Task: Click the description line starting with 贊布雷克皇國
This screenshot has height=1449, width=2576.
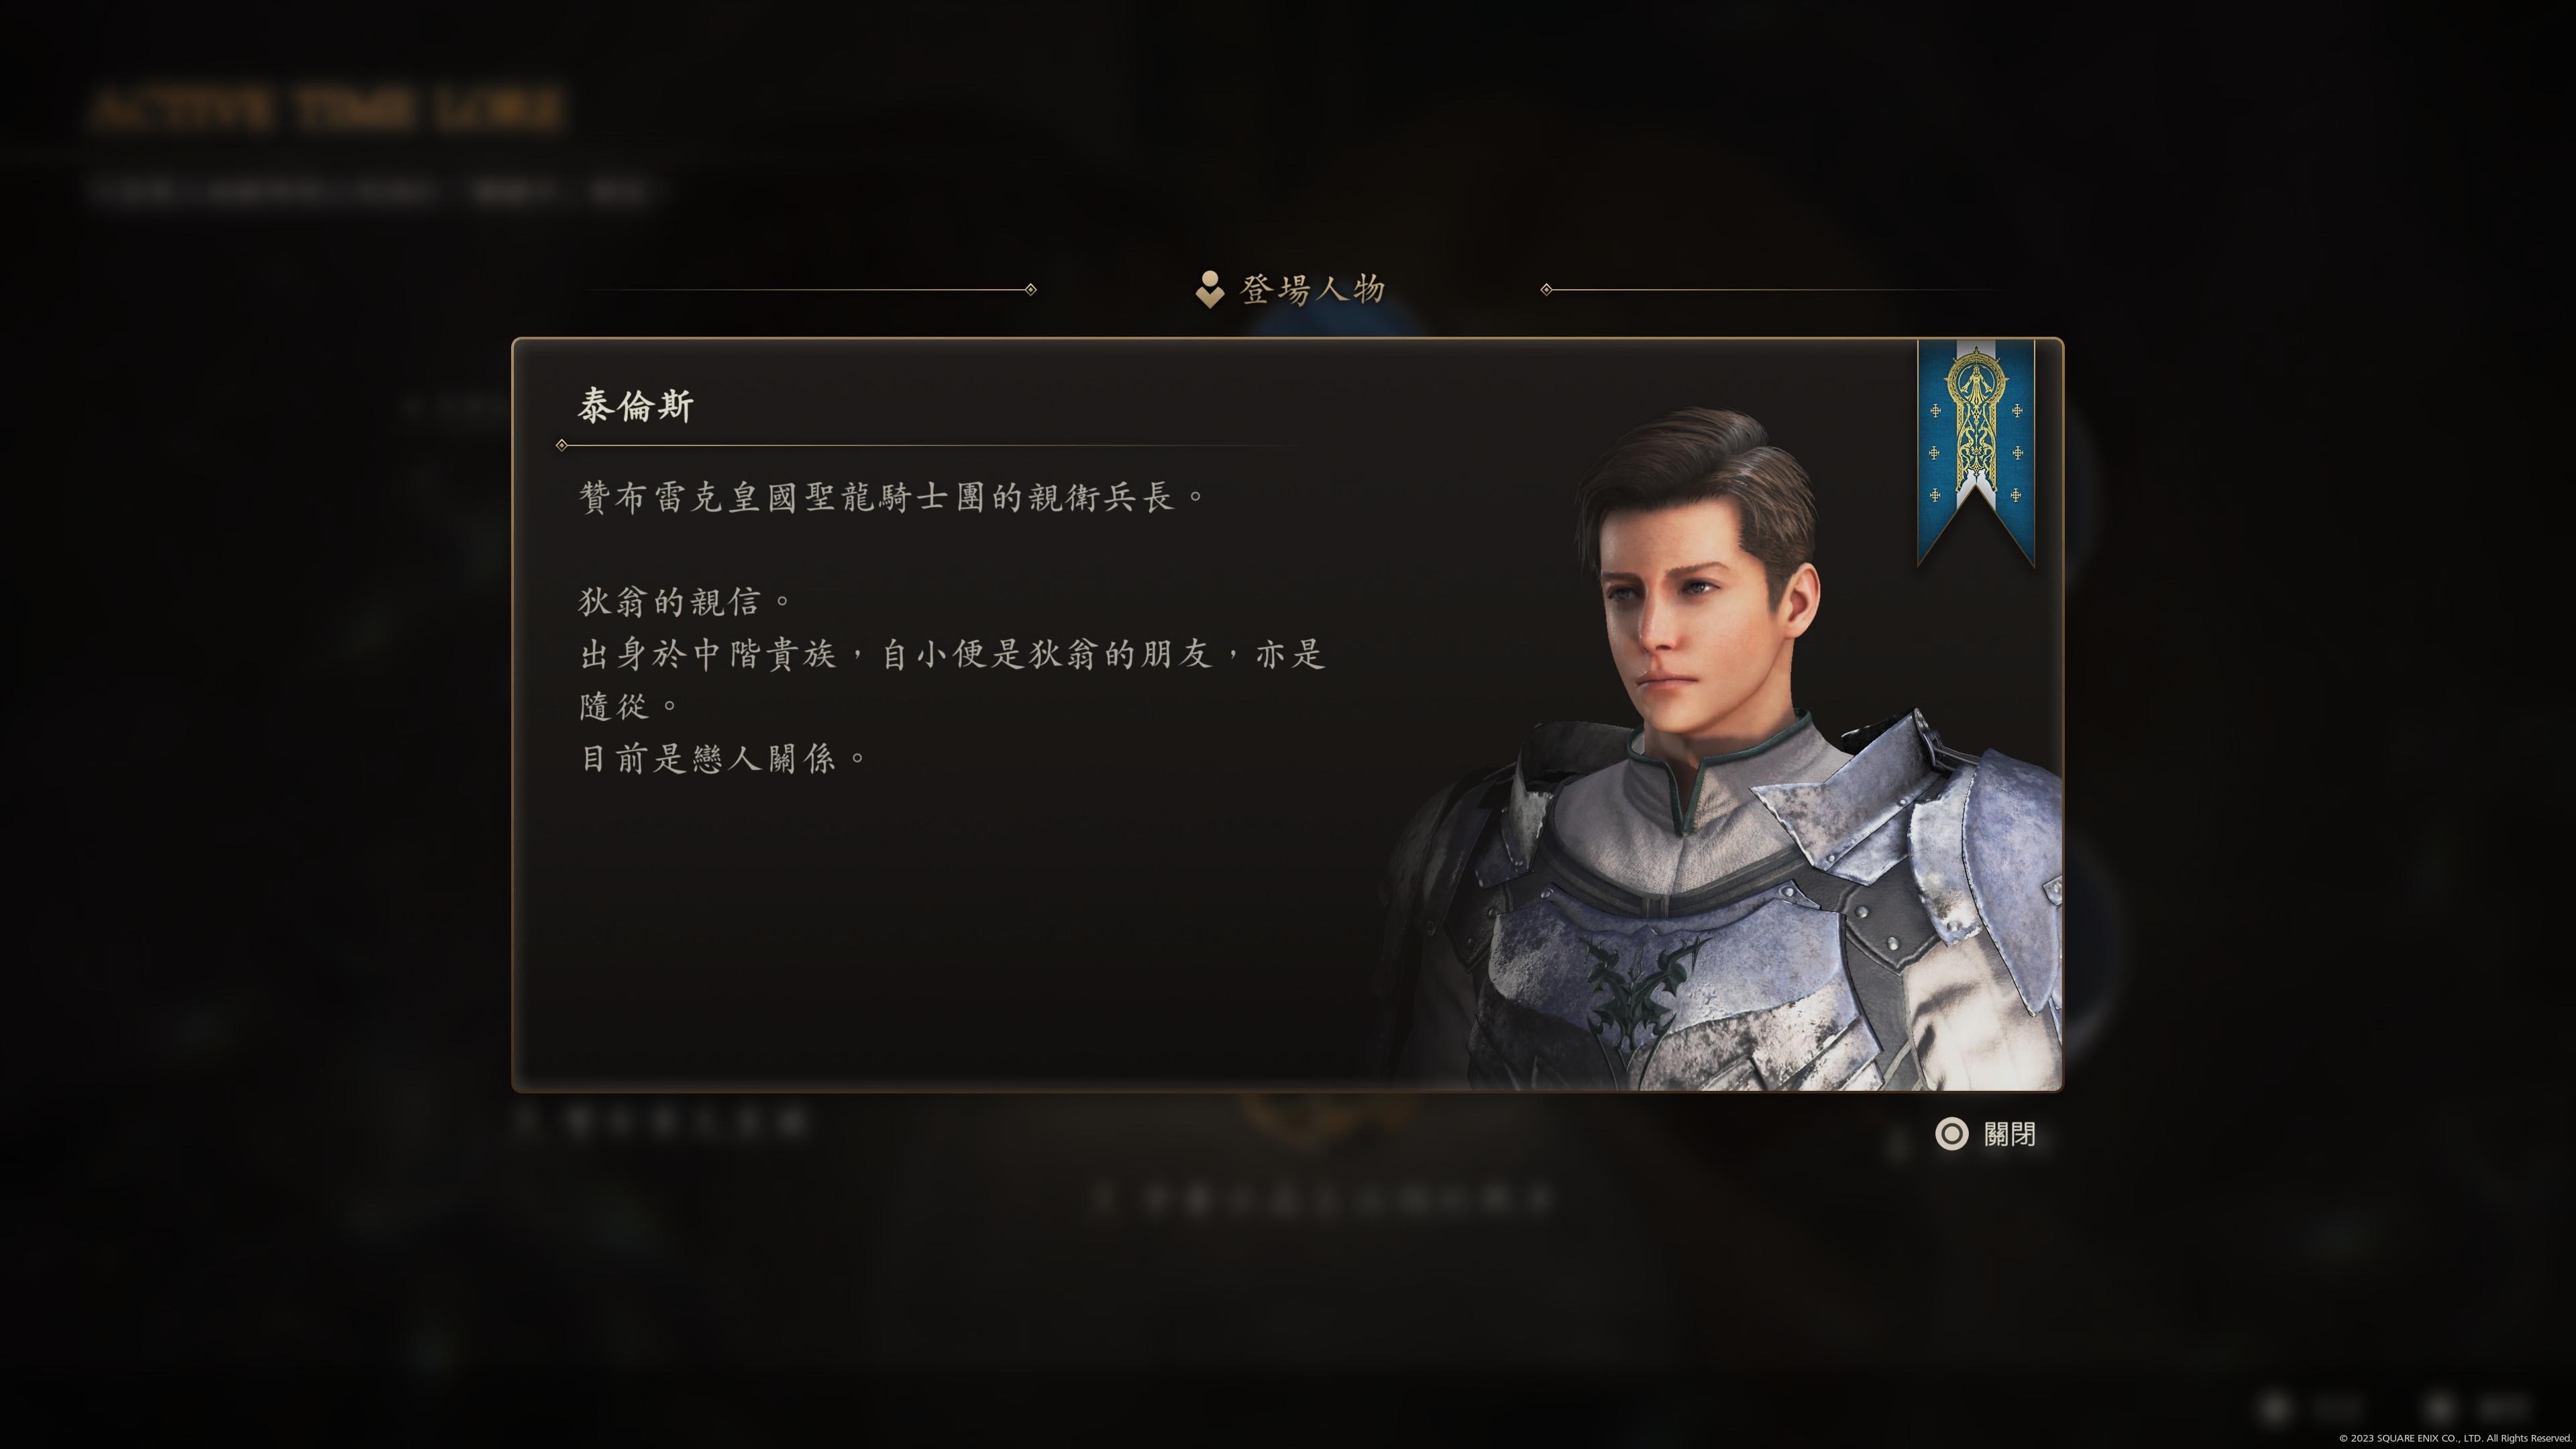Action: pos(892,497)
